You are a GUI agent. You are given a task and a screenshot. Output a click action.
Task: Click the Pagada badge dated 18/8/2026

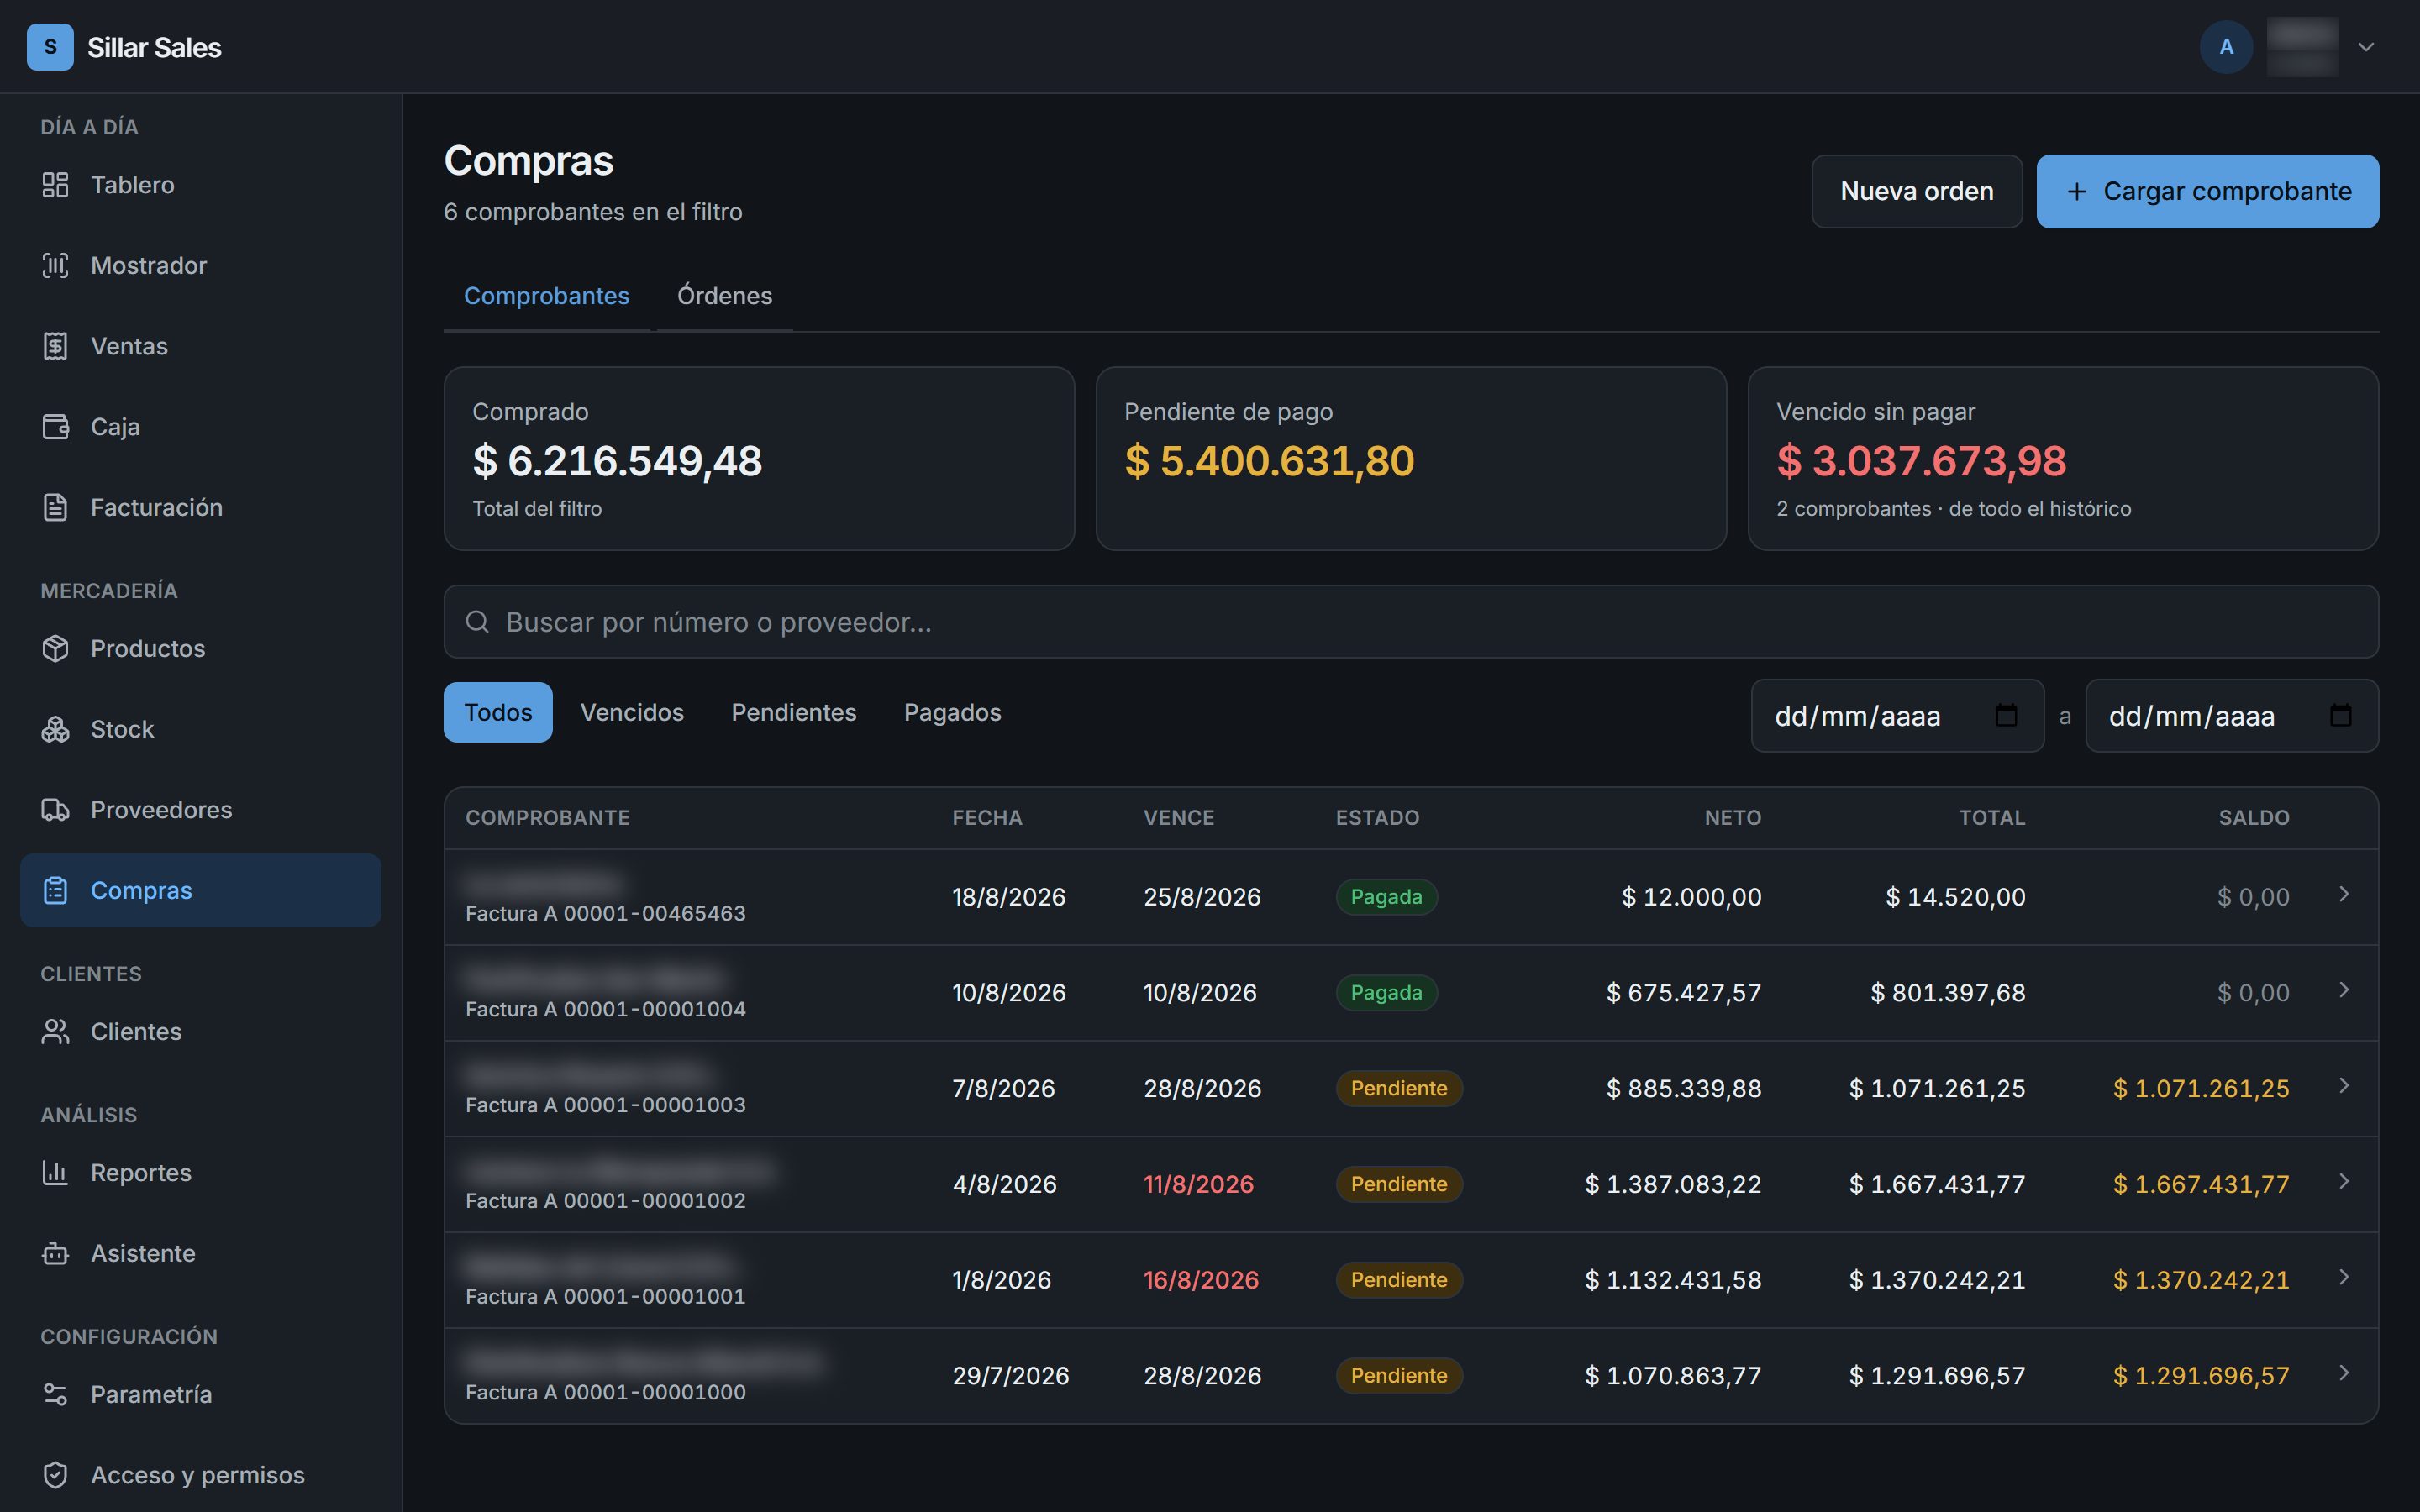(x=1386, y=897)
